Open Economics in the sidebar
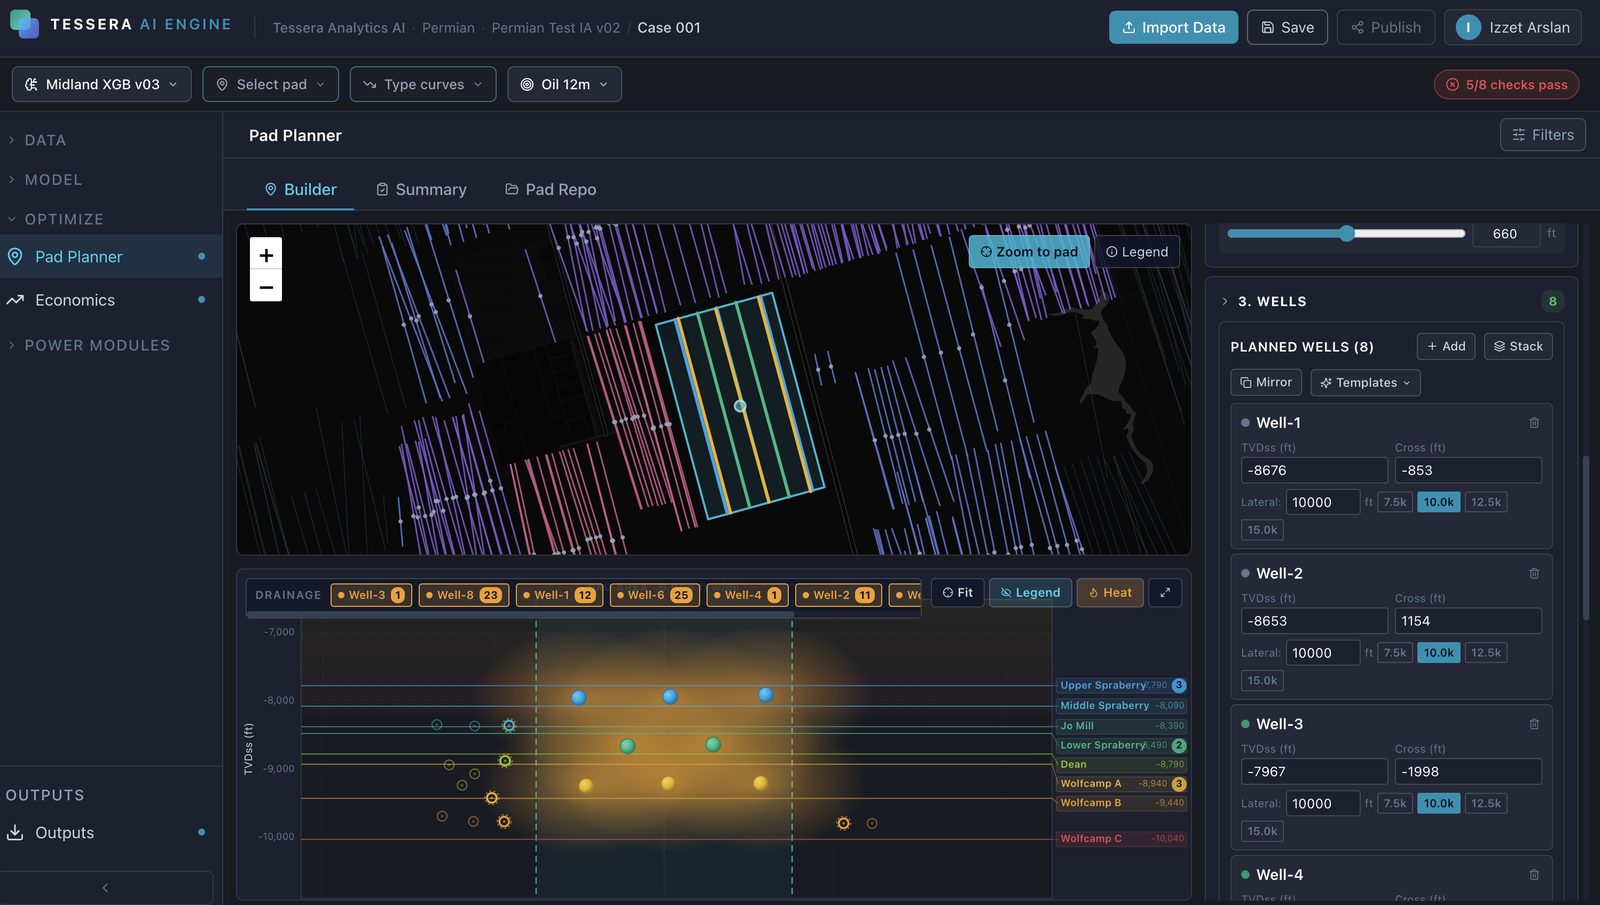The image size is (1600, 905). click(75, 300)
